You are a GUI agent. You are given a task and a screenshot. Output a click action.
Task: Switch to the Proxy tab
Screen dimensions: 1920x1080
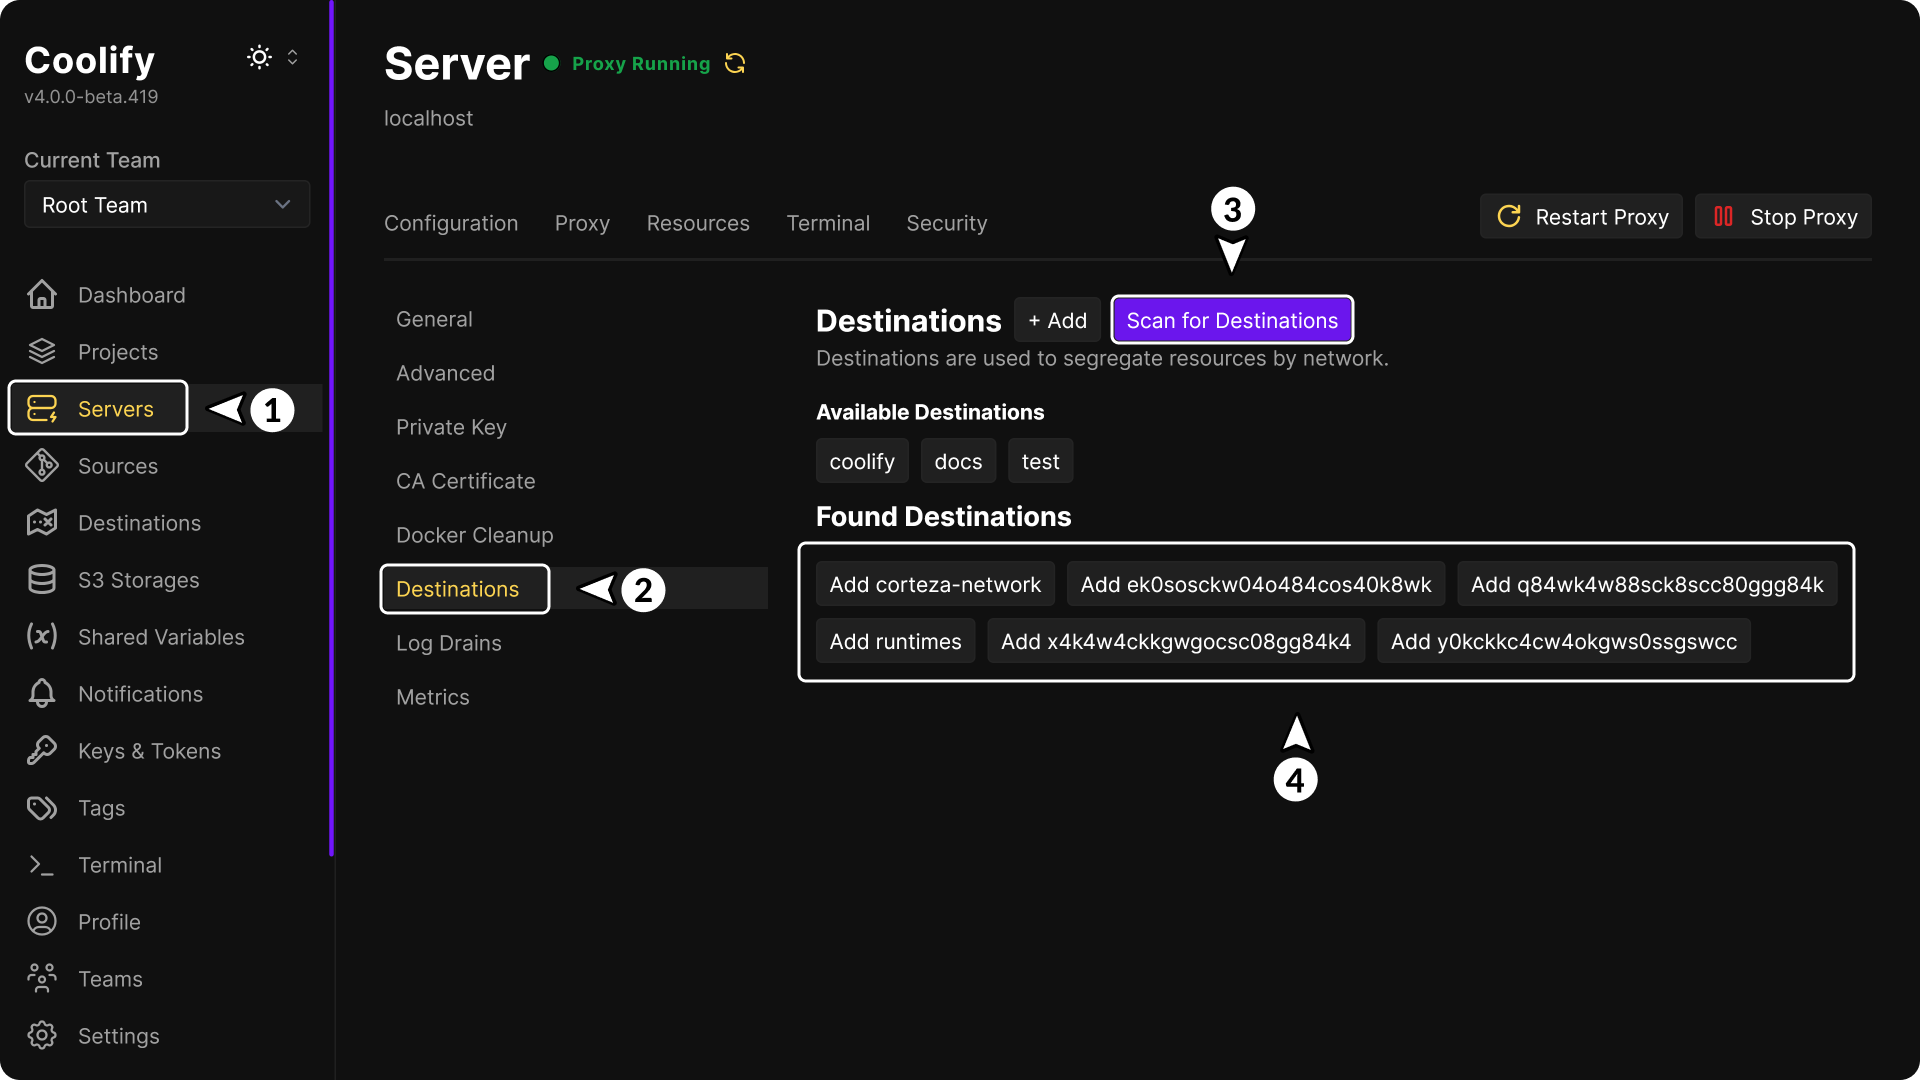(582, 223)
